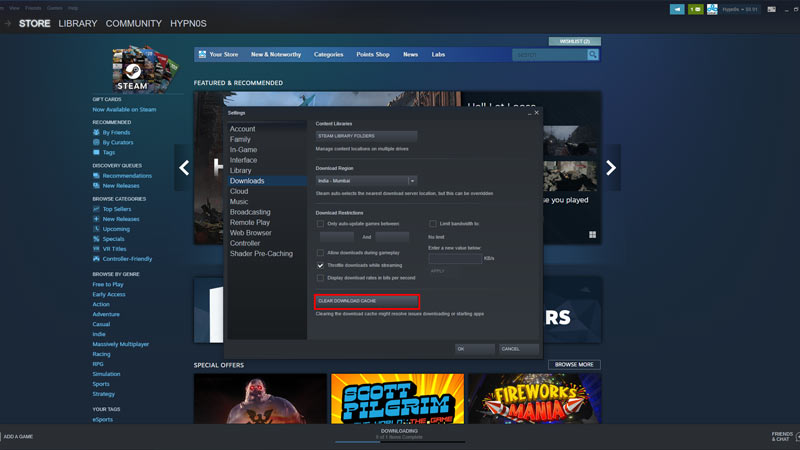
Task: Click the VR Titles icon in sidebar
Action: [96, 248]
